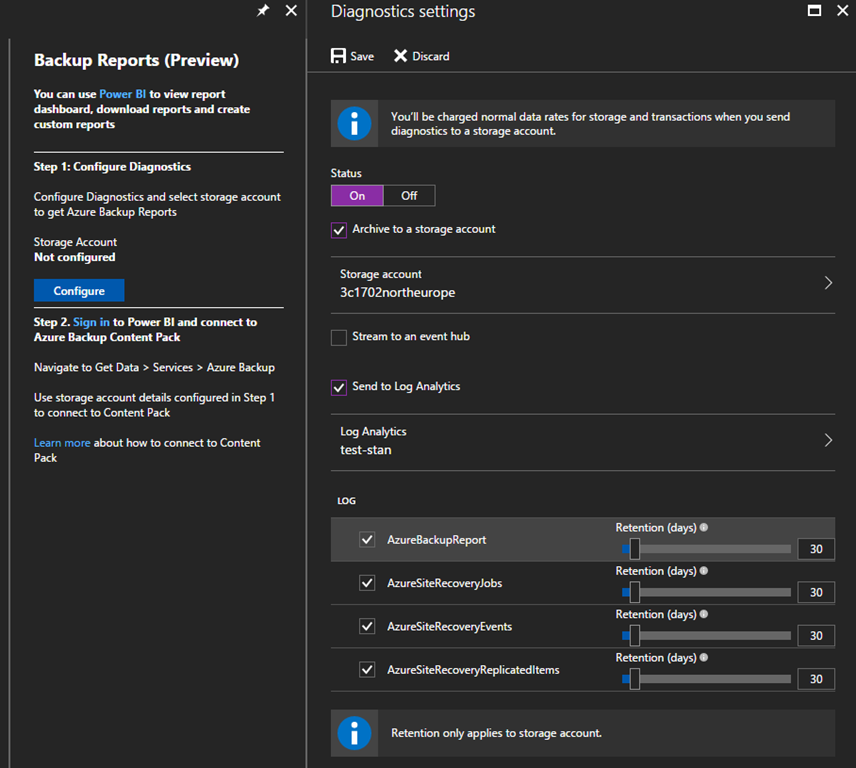Switch diagnostics Status to Off
The height and width of the screenshot is (768, 856).
[x=409, y=196]
